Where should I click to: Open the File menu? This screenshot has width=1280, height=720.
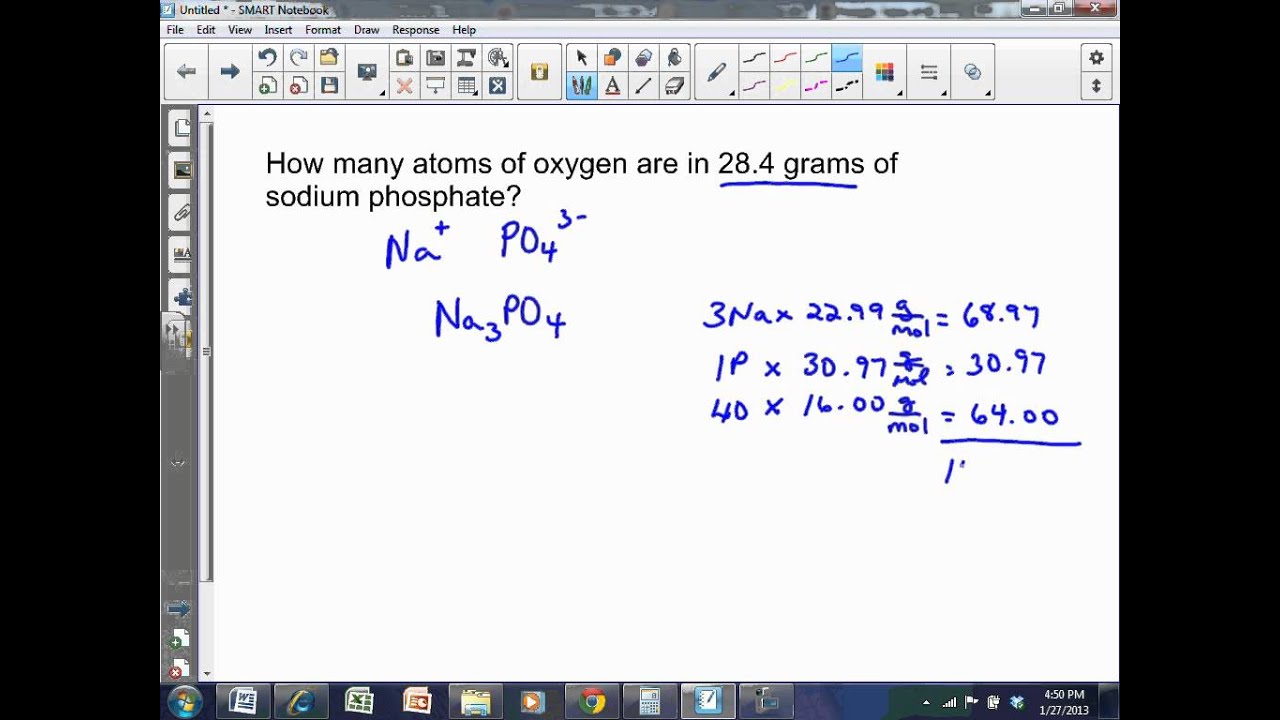175,30
